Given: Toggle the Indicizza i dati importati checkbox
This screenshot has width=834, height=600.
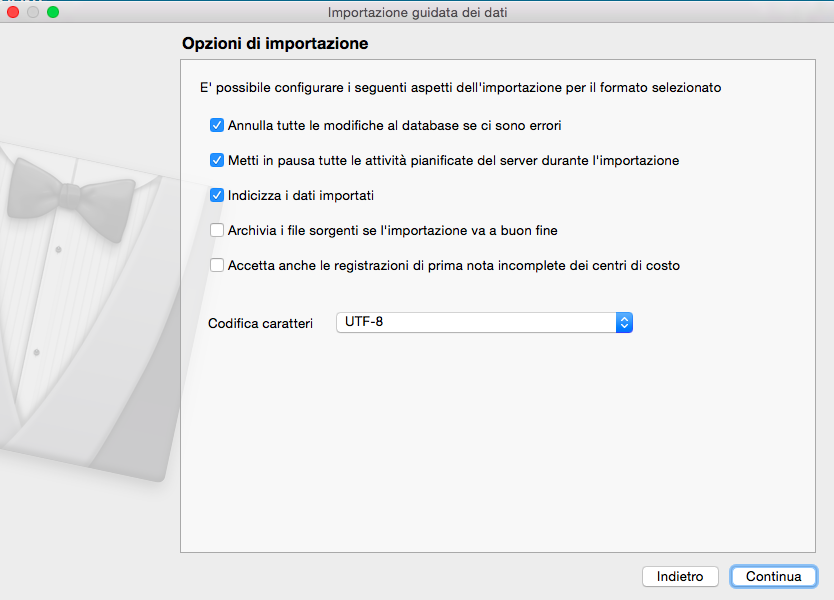Looking at the screenshot, I should point(217,195).
